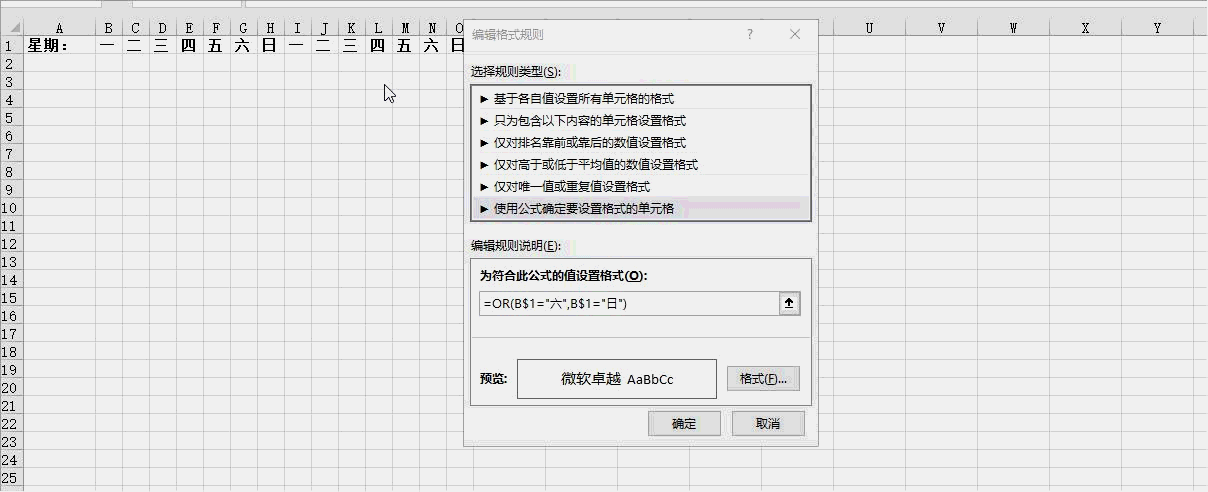Select the column Y header
Image resolution: width=1208 pixels, height=492 pixels.
click(1157, 28)
